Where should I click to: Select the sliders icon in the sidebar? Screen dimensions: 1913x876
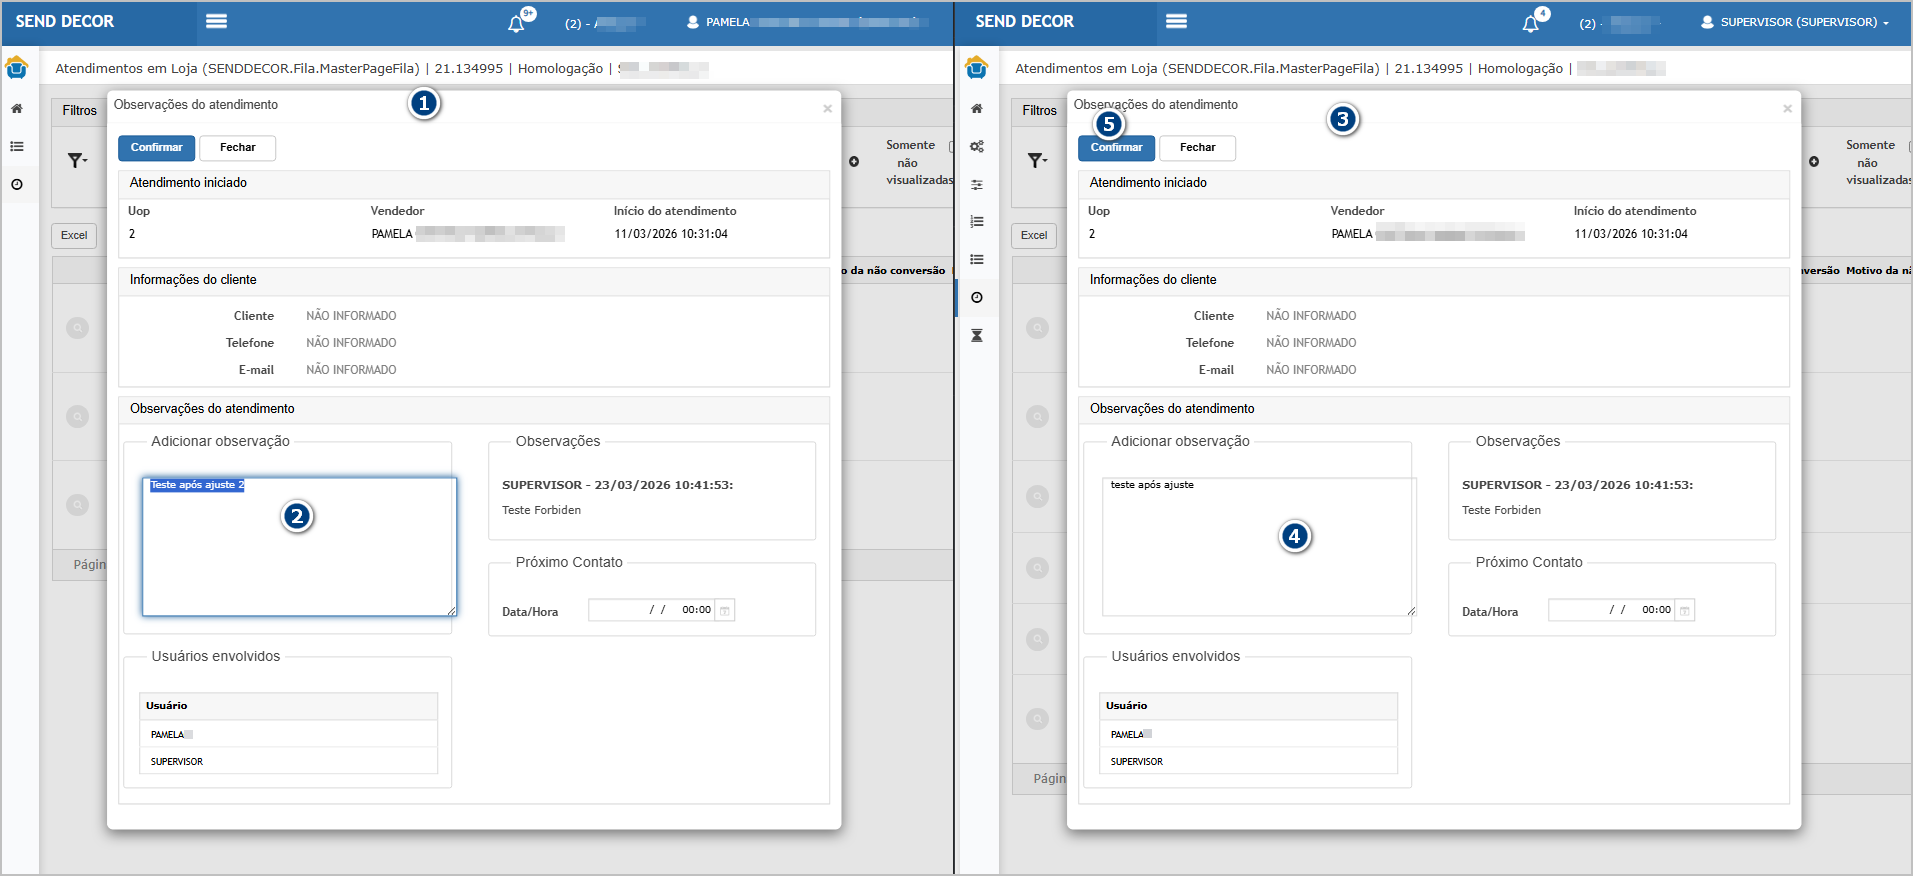[x=977, y=185]
